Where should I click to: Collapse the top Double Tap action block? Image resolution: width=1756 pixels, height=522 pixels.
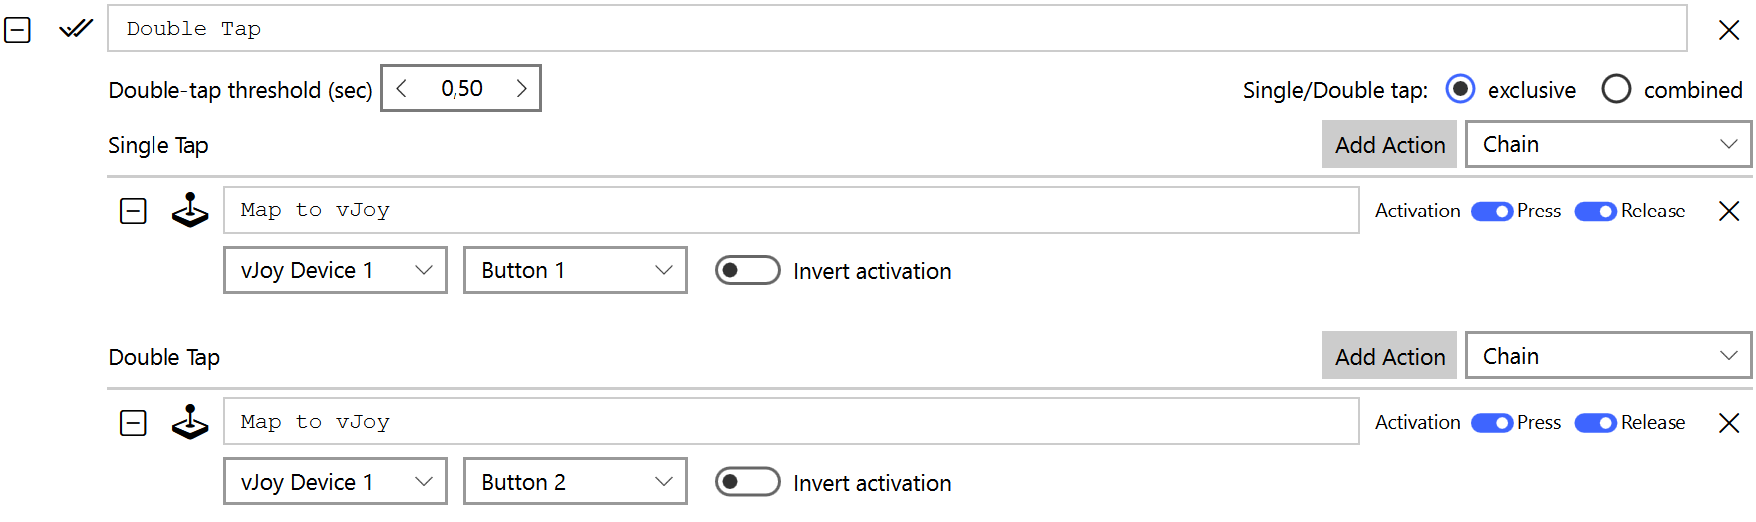coord(18,30)
